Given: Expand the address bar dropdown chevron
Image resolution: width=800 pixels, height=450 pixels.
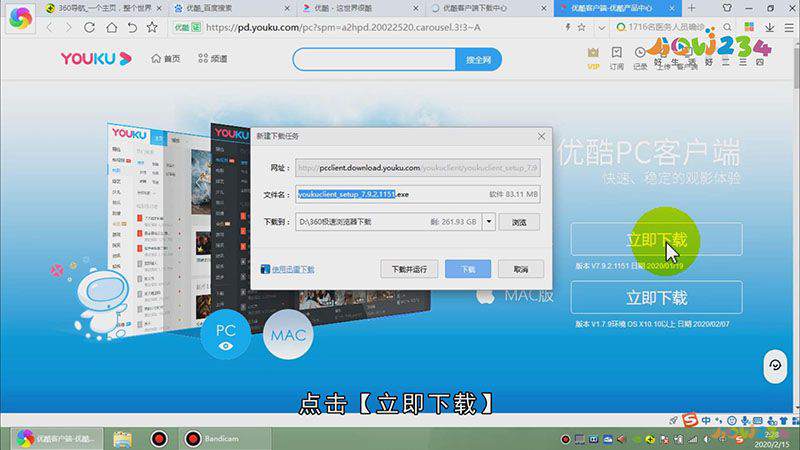Looking at the screenshot, I should (602, 28).
